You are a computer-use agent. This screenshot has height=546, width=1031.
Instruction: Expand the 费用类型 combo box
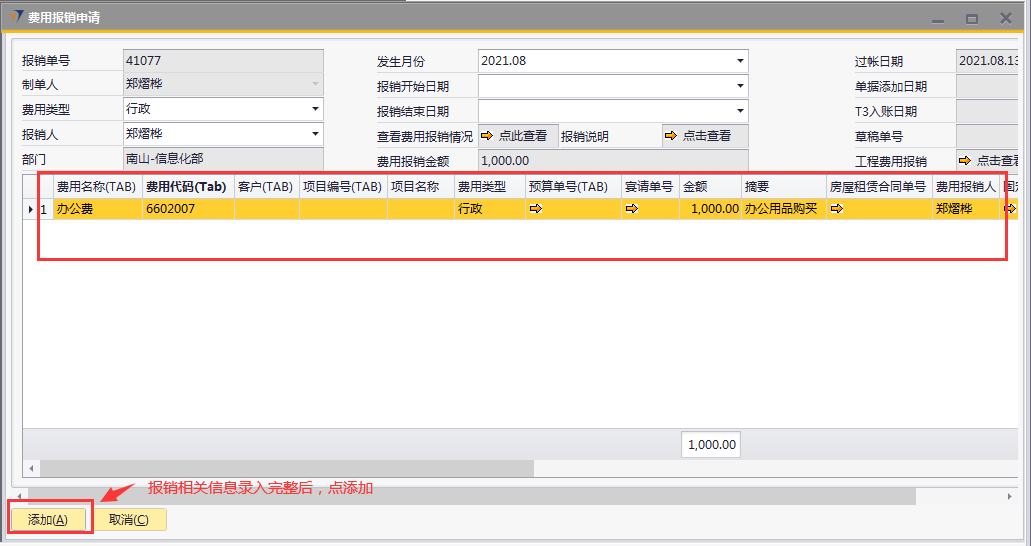[315, 108]
